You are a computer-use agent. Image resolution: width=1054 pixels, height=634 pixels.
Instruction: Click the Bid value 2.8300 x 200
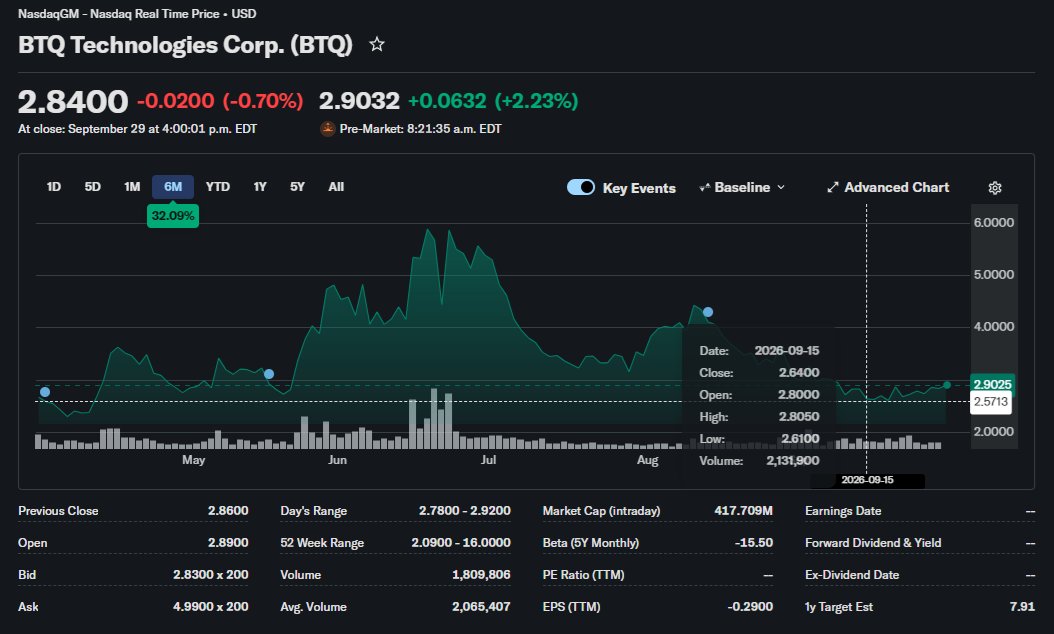click(x=210, y=575)
